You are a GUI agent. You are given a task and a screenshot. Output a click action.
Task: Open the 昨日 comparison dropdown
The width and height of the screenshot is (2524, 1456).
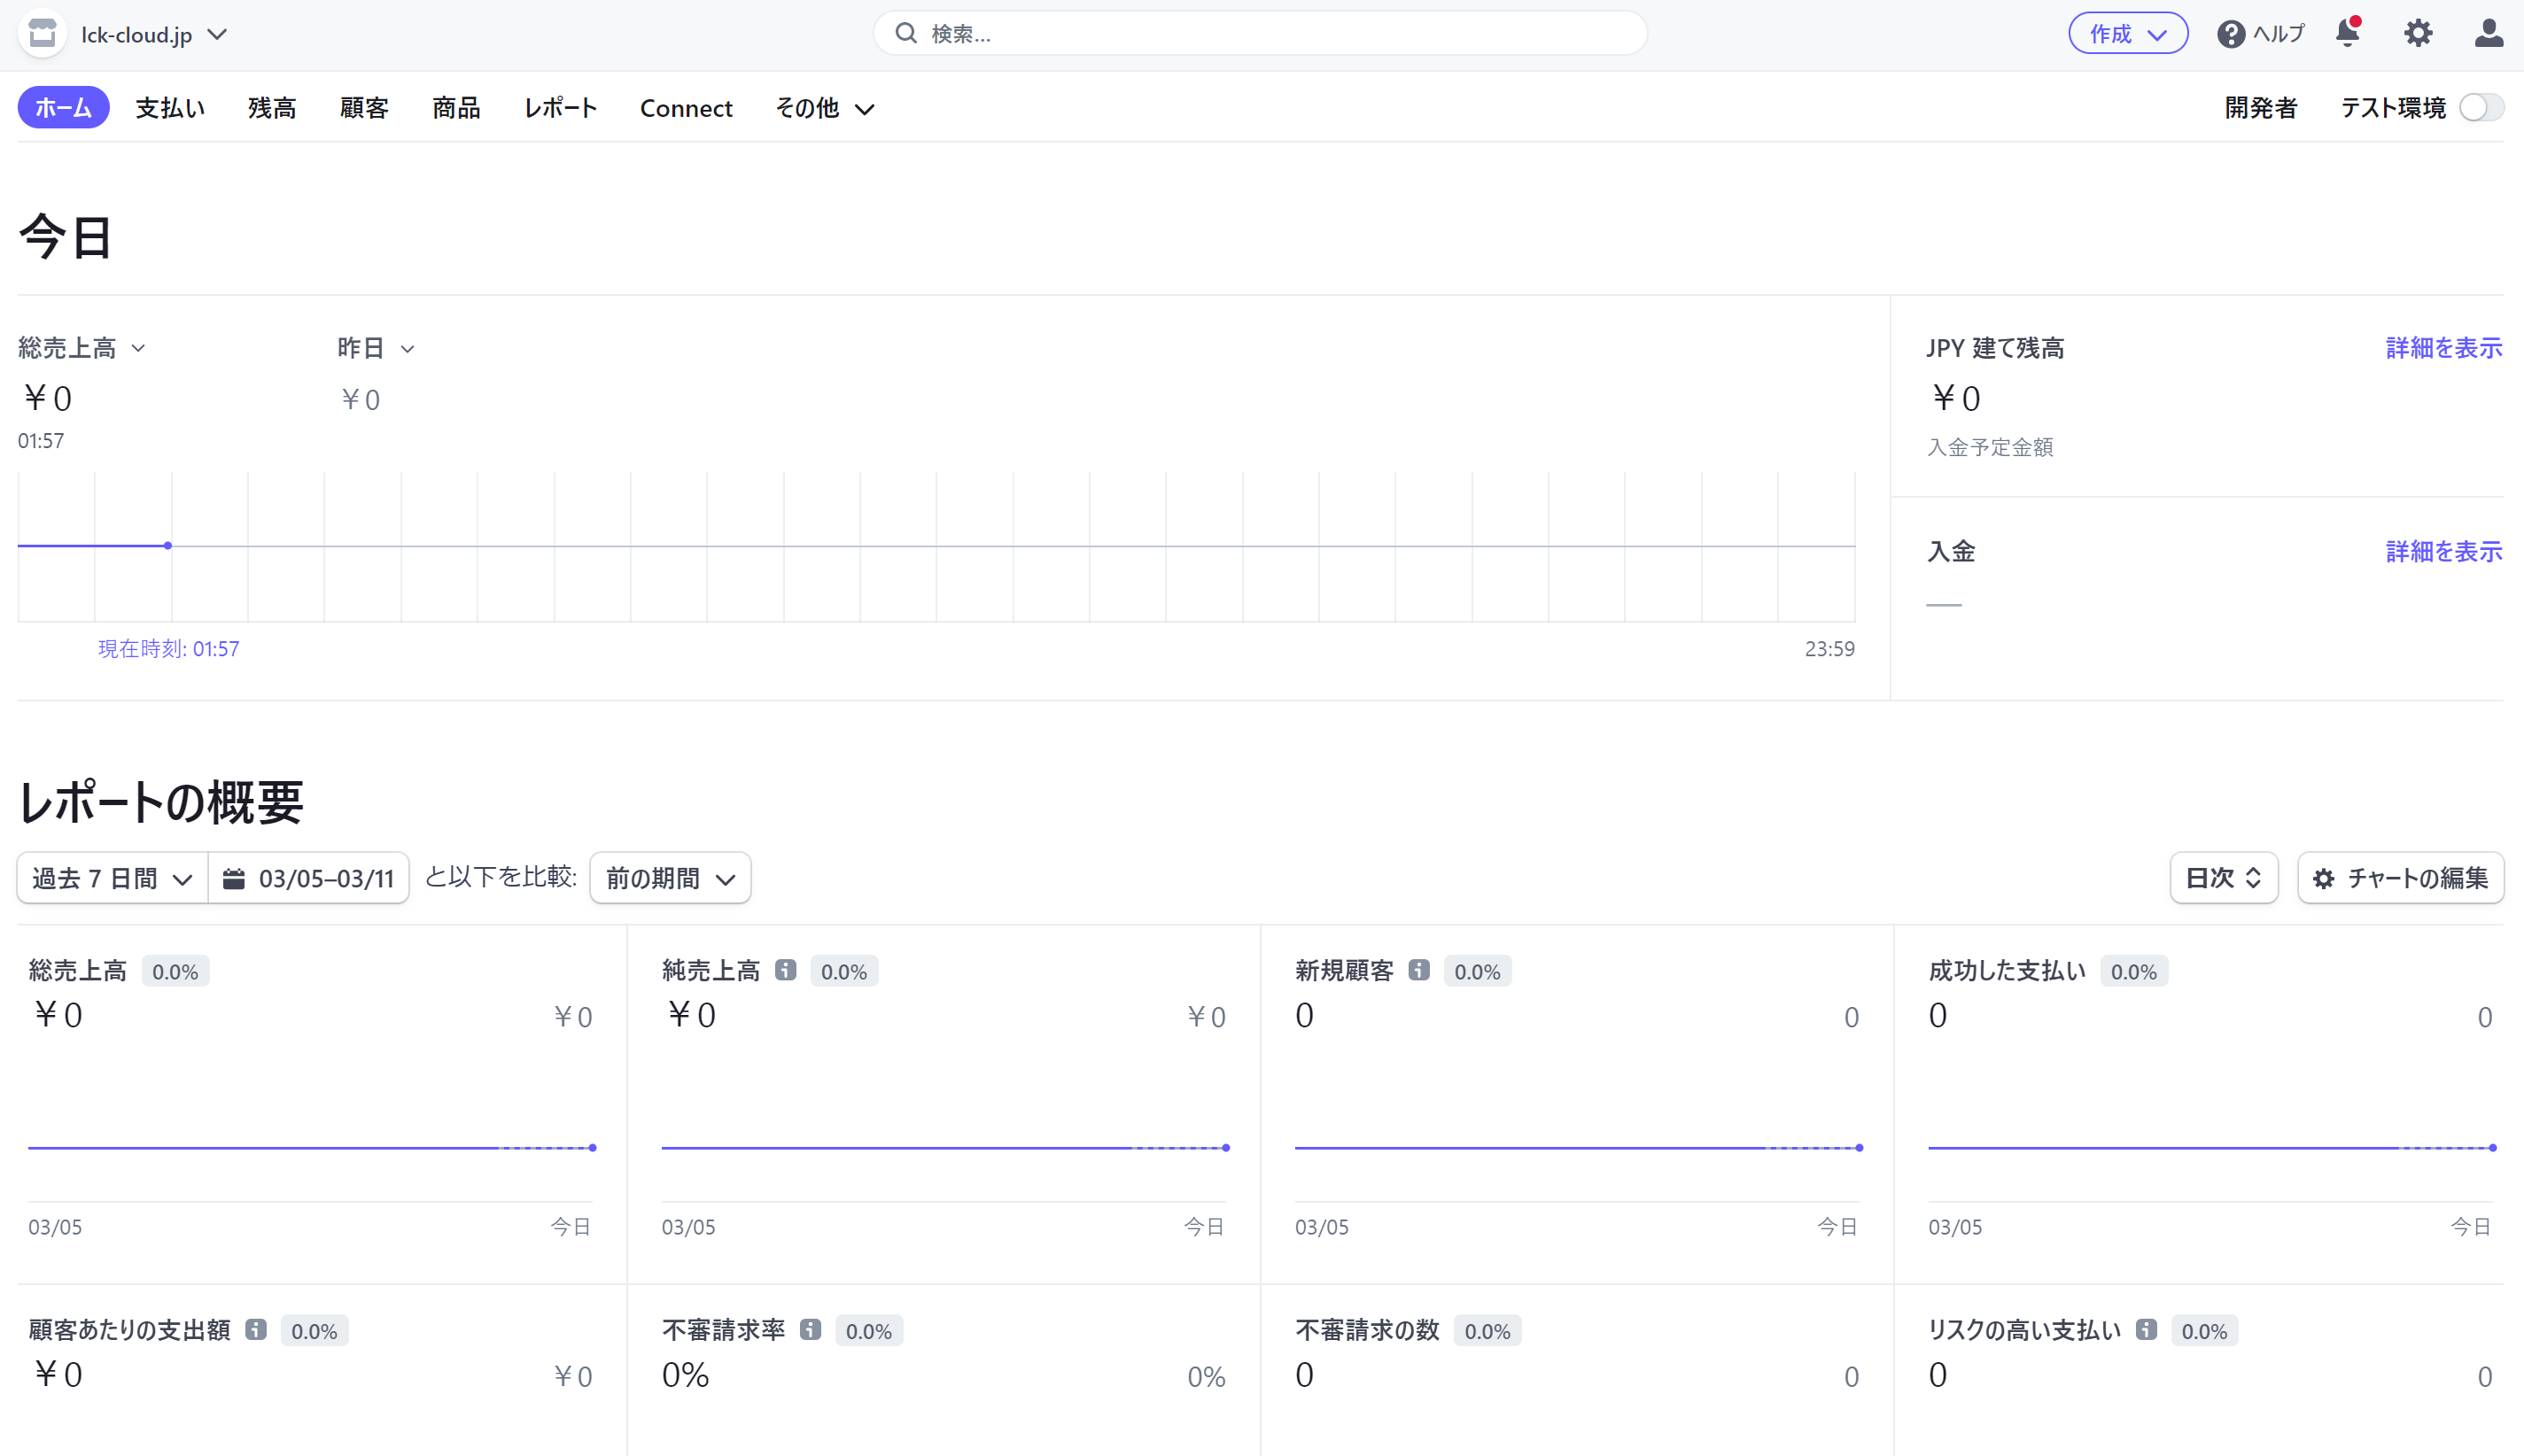(x=376, y=348)
